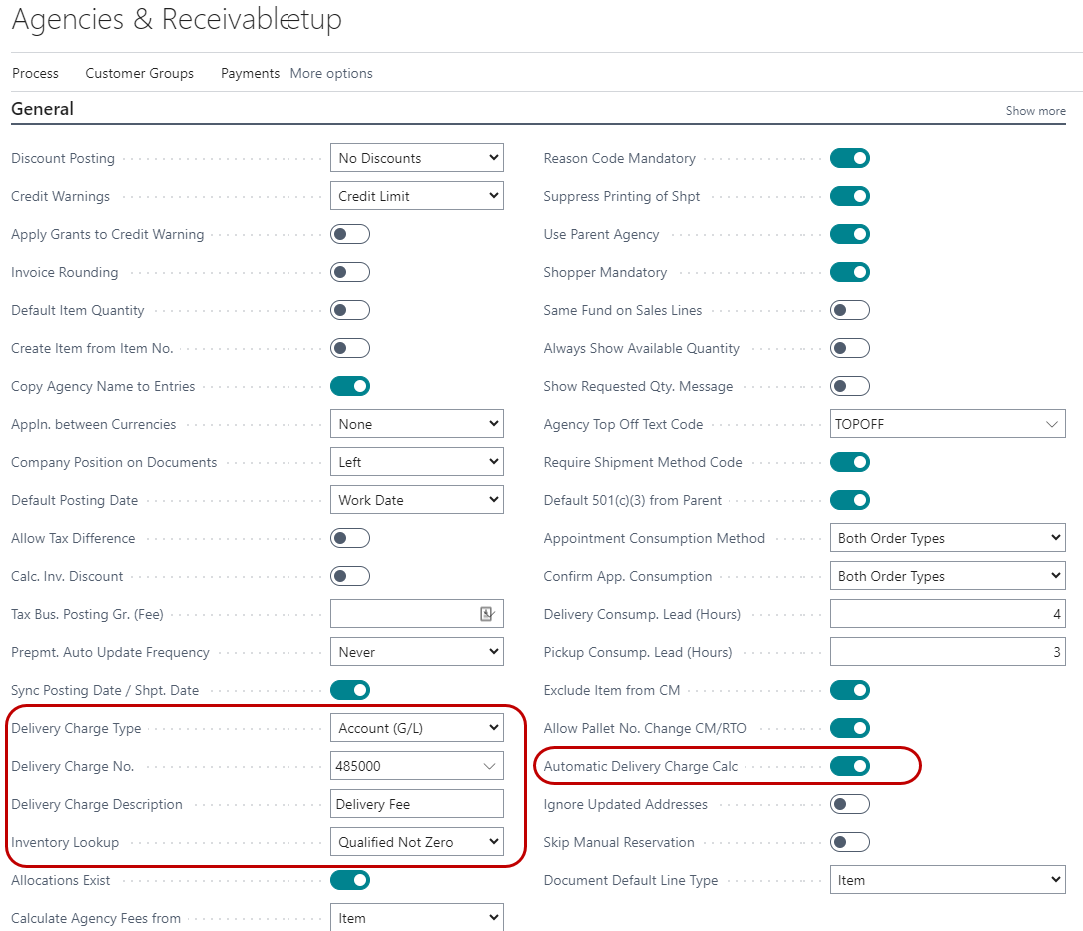Toggle Copy Agency Name to Entries
The width and height of the screenshot is (1083, 931).
[349, 386]
